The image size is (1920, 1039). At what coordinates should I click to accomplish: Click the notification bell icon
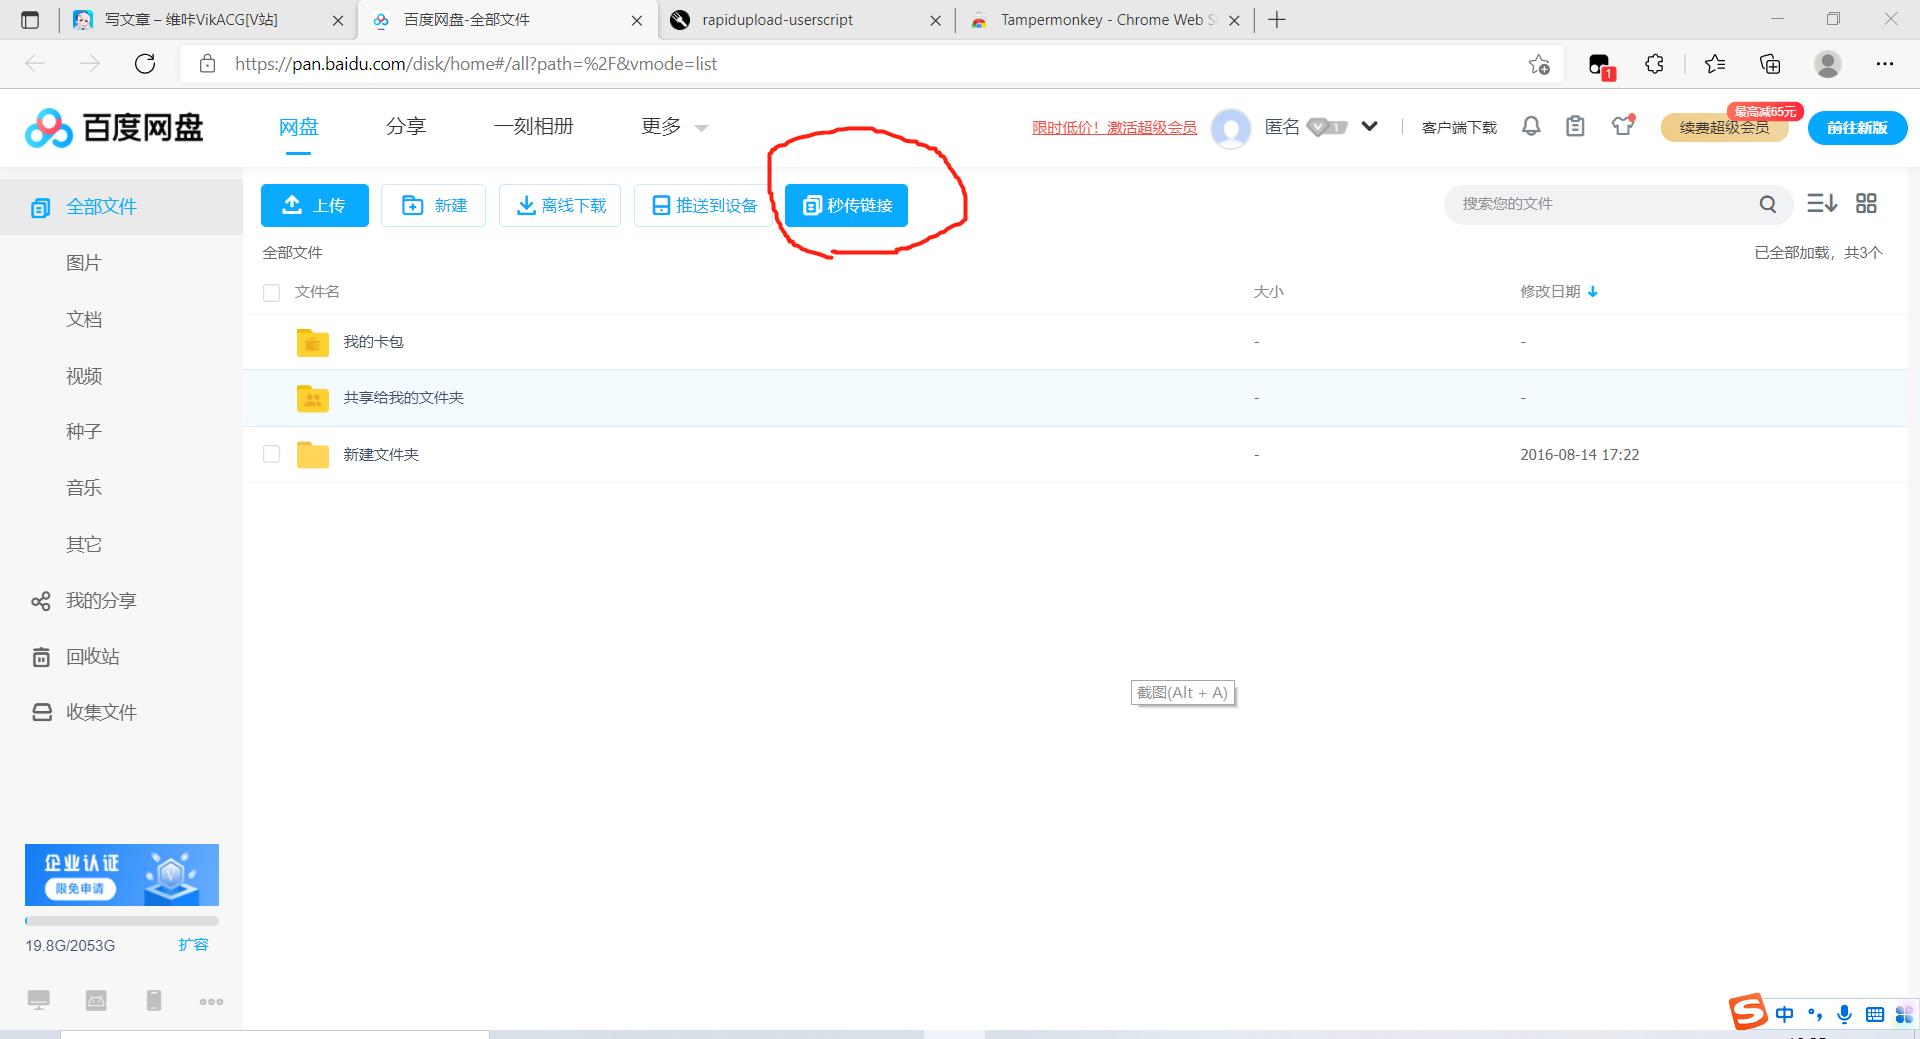tap(1531, 126)
